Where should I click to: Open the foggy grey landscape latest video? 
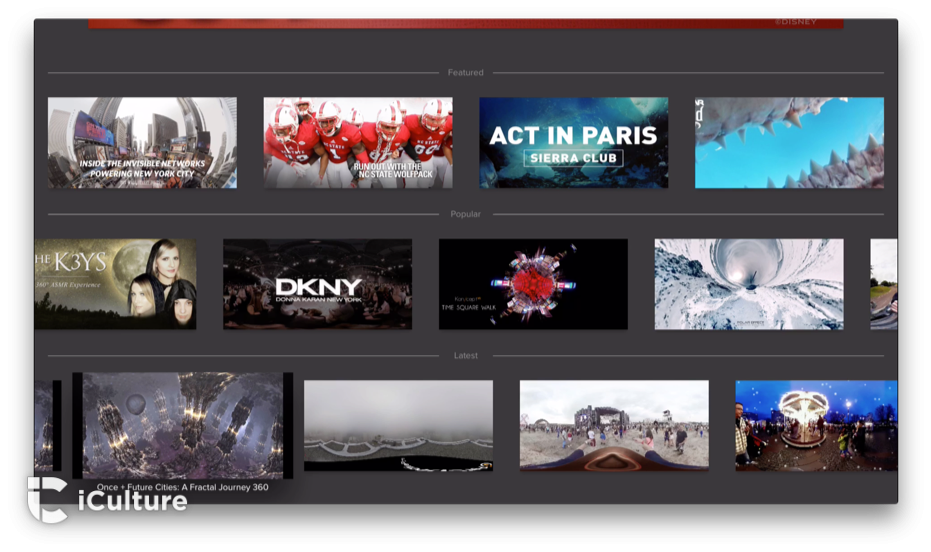coord(398,426)
